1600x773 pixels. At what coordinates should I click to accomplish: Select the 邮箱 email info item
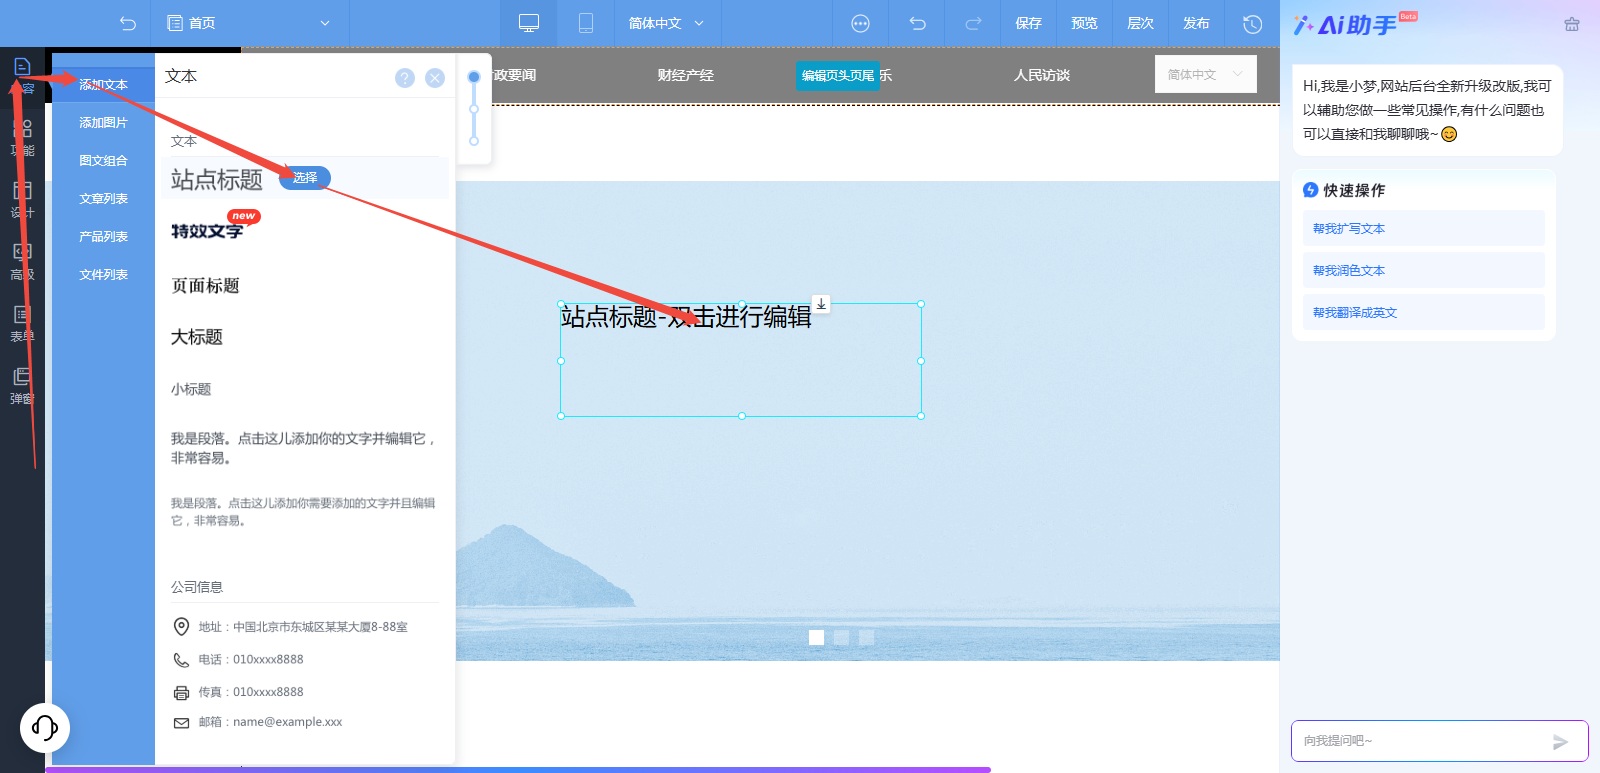(x=258, y=722)
